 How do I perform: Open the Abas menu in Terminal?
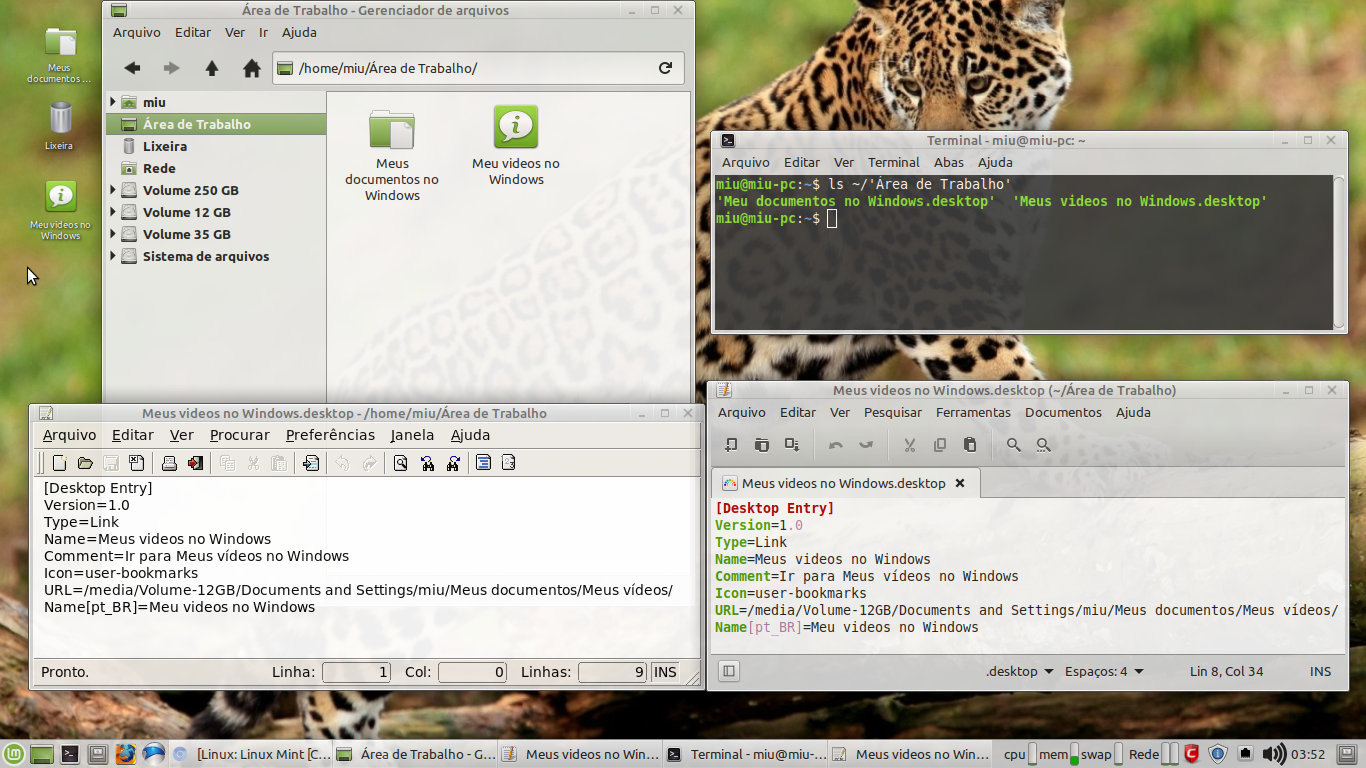tap(948, 162)
